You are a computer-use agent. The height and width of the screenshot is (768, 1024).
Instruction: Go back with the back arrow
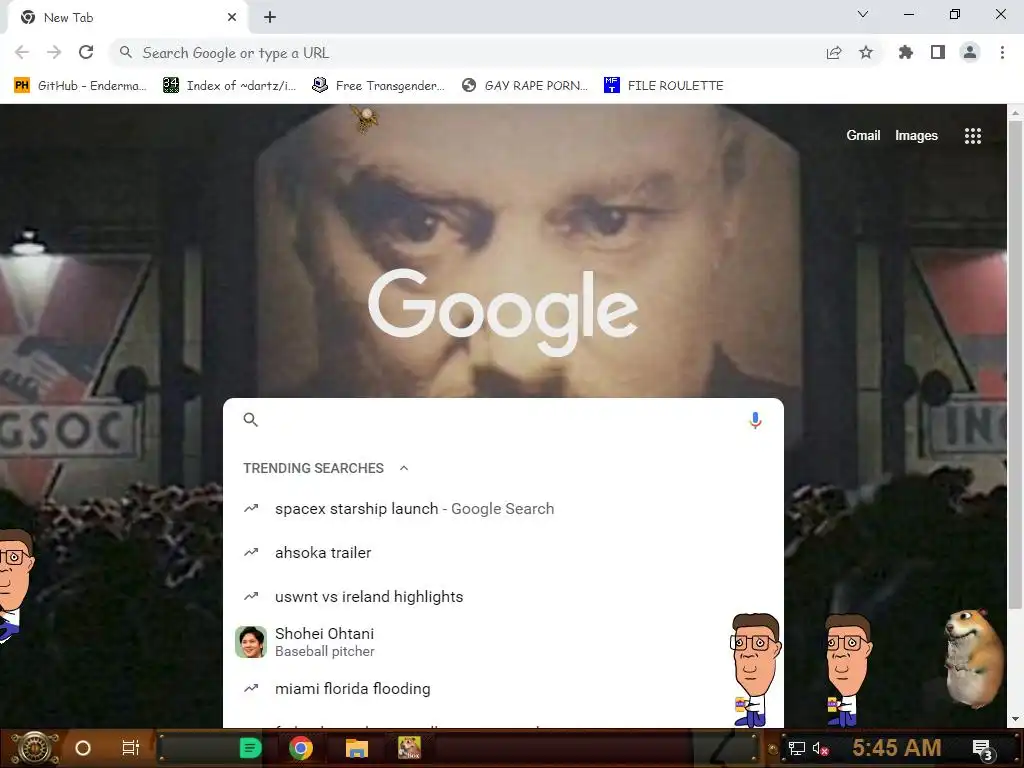(x=22, y=52)
